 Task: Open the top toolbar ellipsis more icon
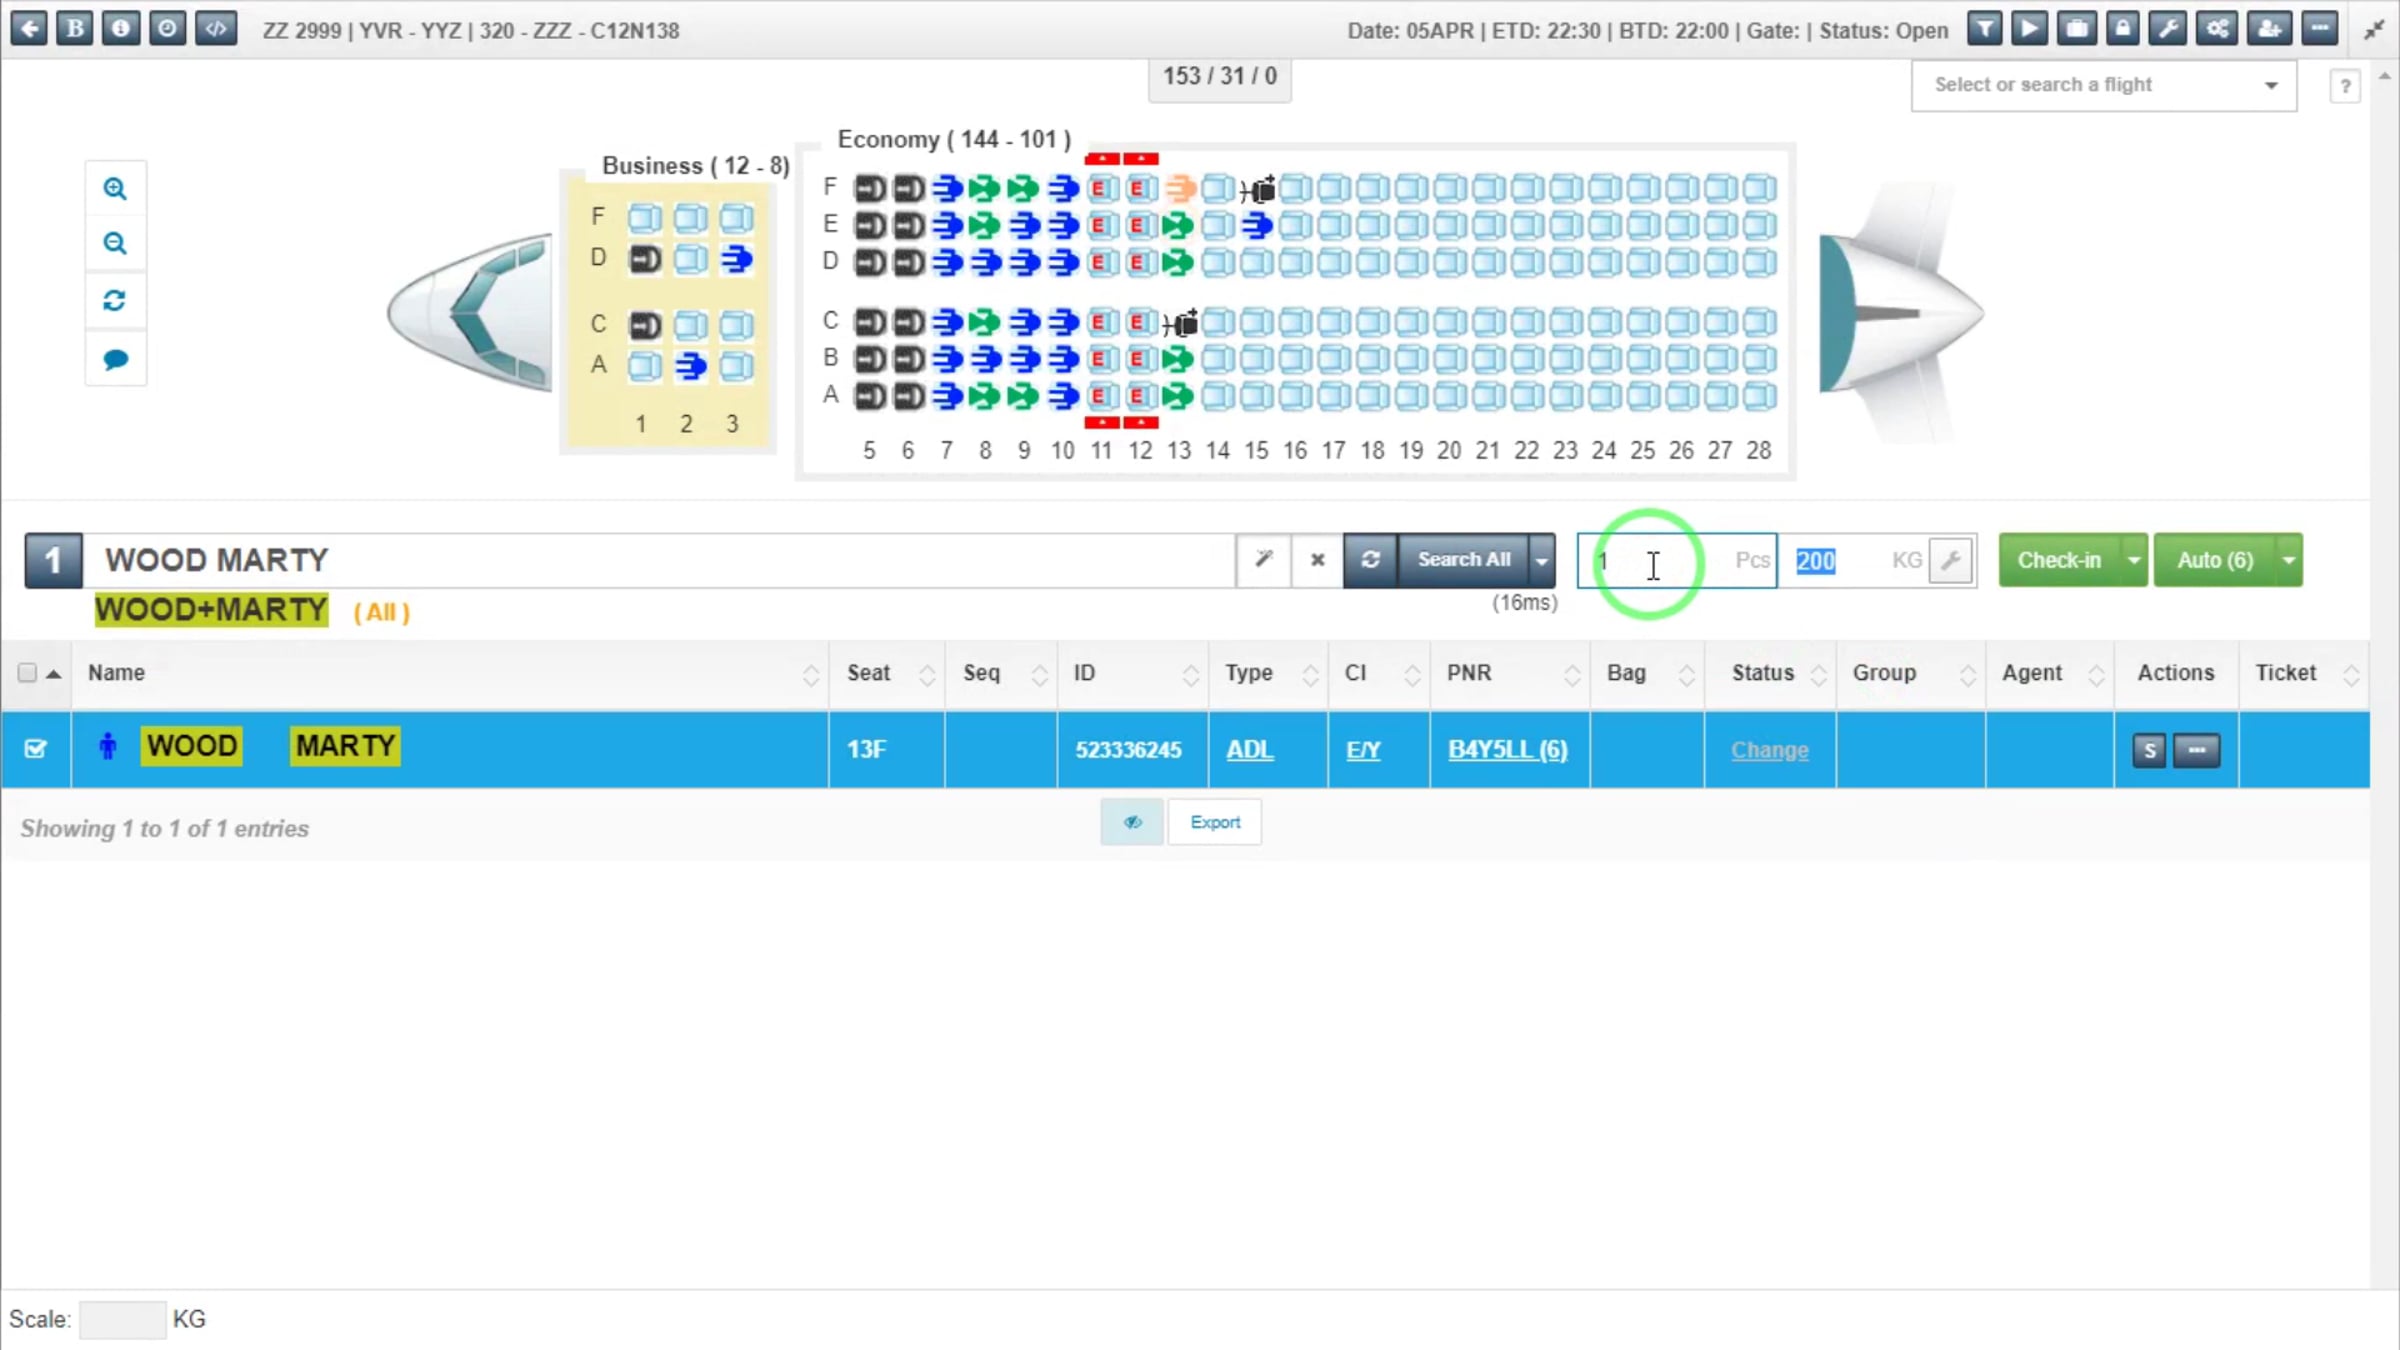pyautogui.click(x=2320, y=29)
